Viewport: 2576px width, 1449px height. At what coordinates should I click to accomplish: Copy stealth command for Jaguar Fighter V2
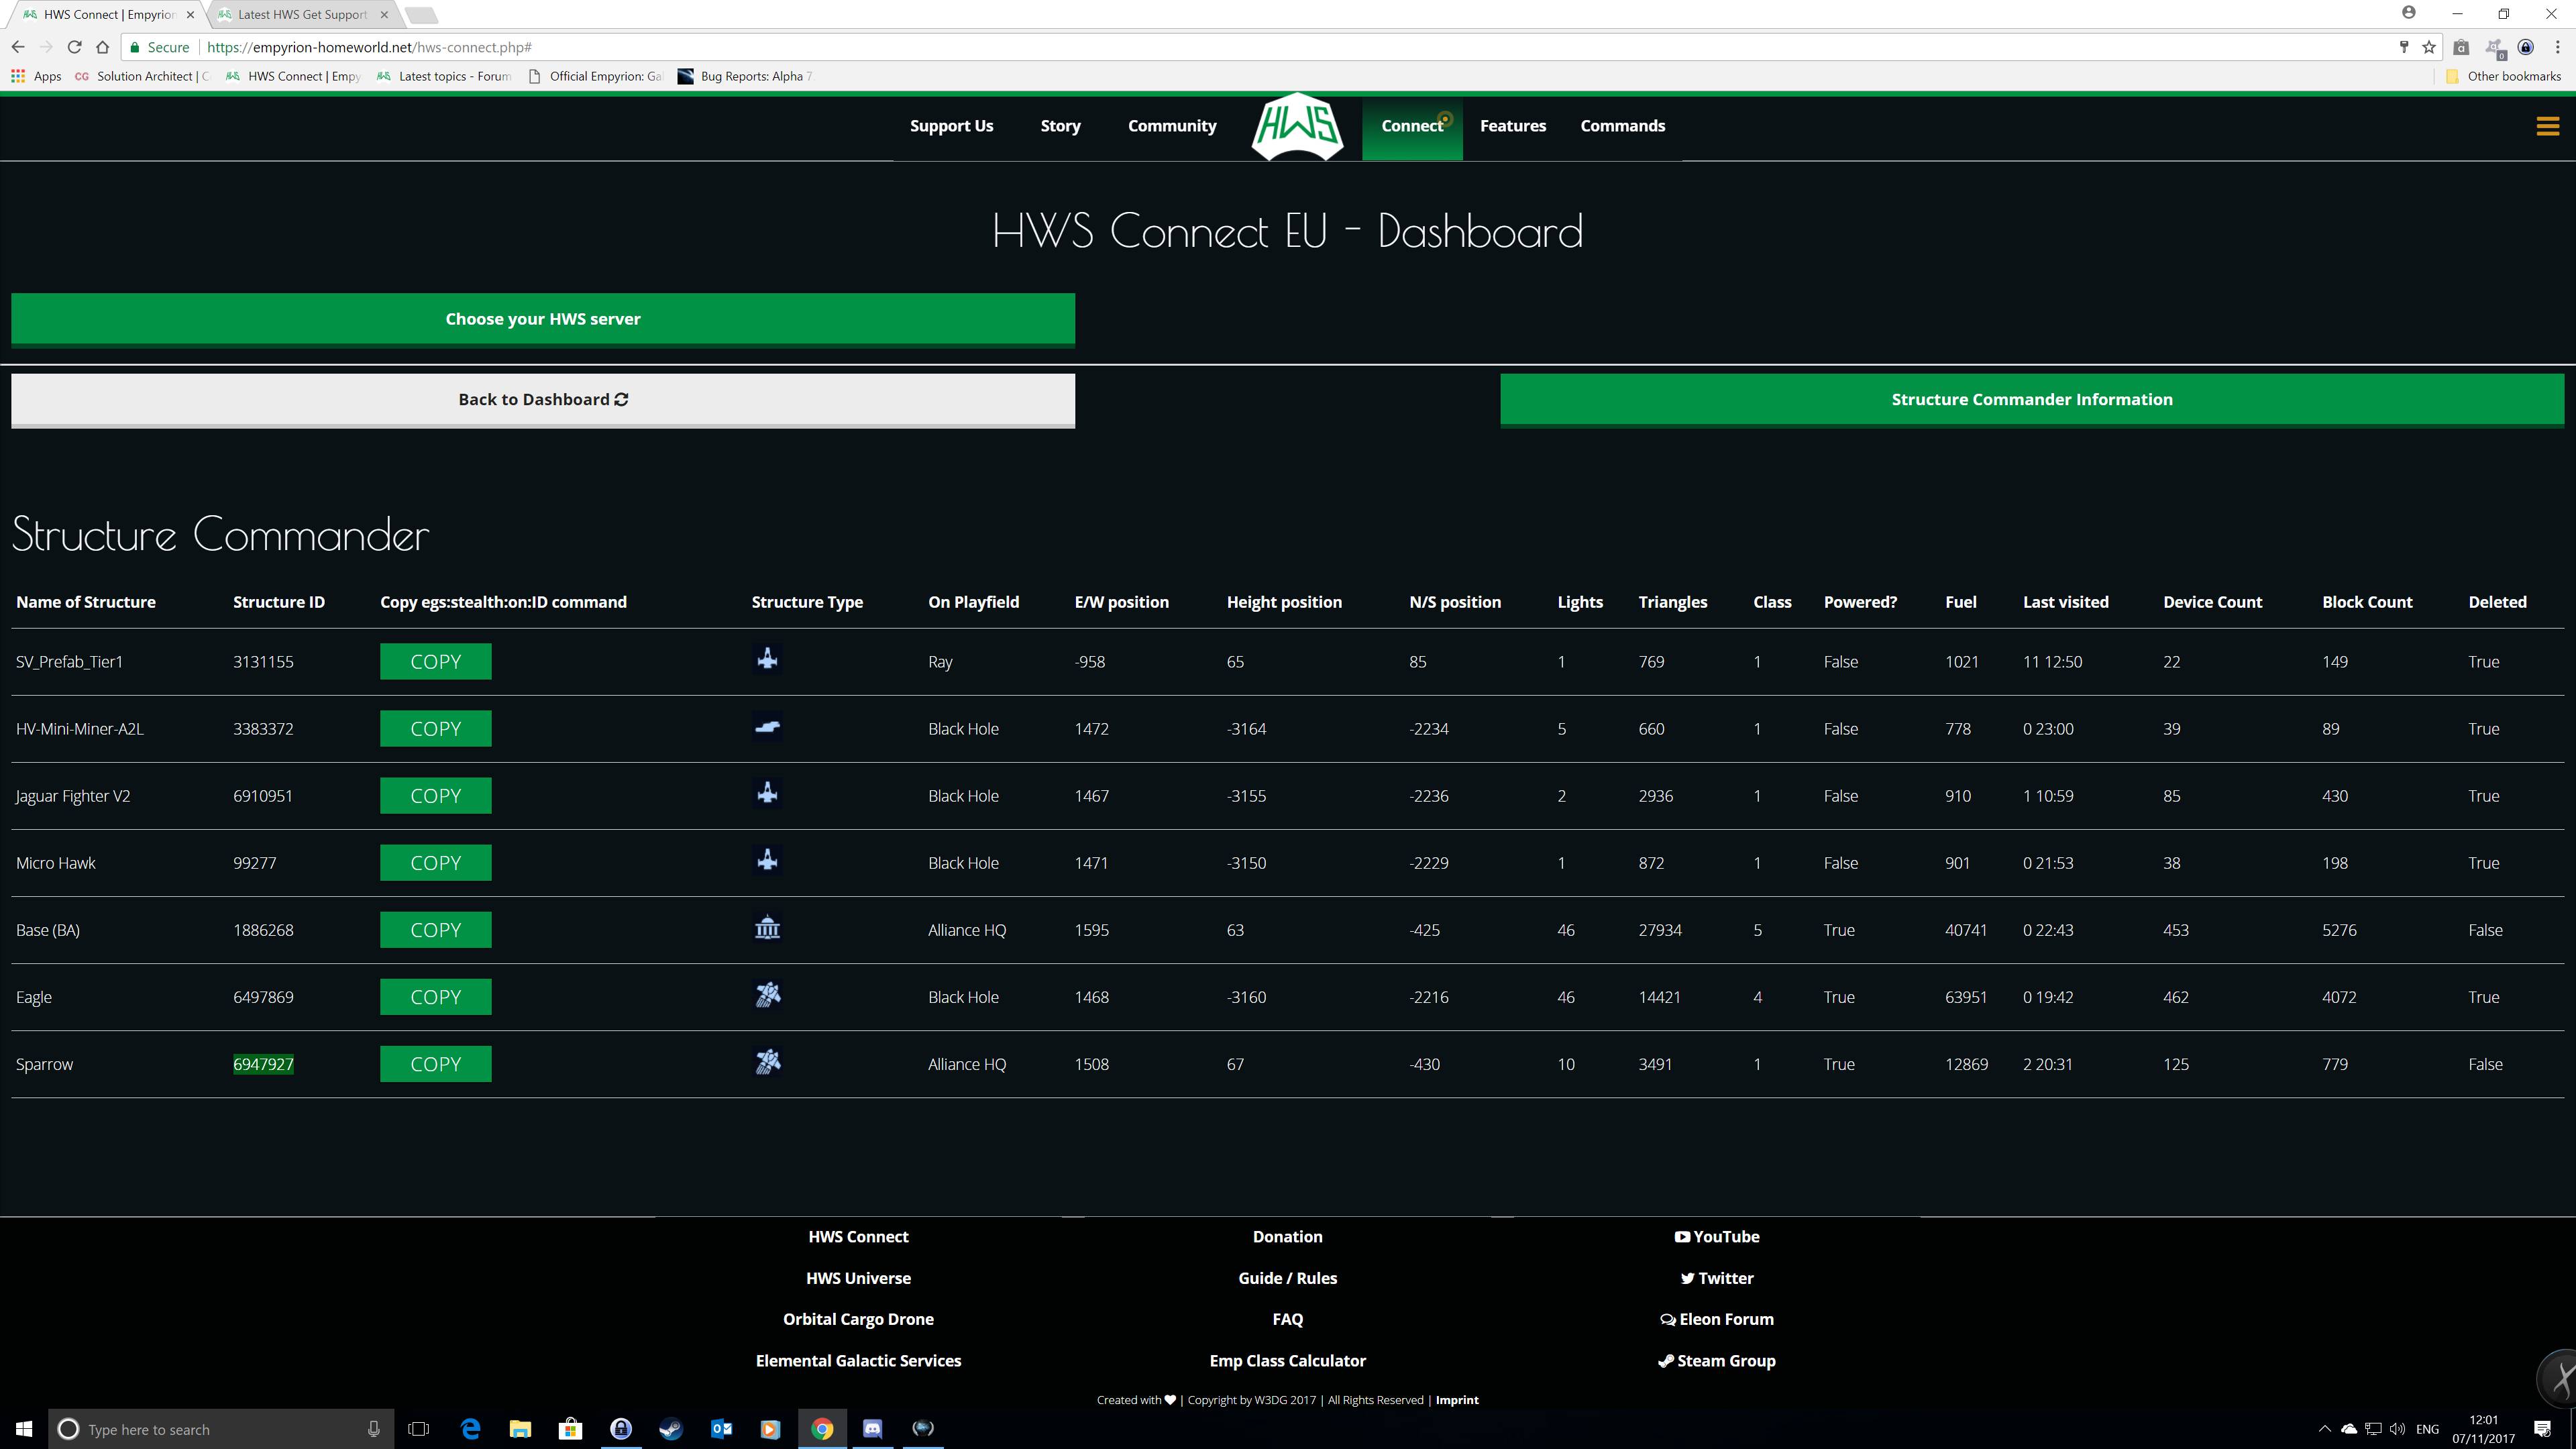pos(435,795)
